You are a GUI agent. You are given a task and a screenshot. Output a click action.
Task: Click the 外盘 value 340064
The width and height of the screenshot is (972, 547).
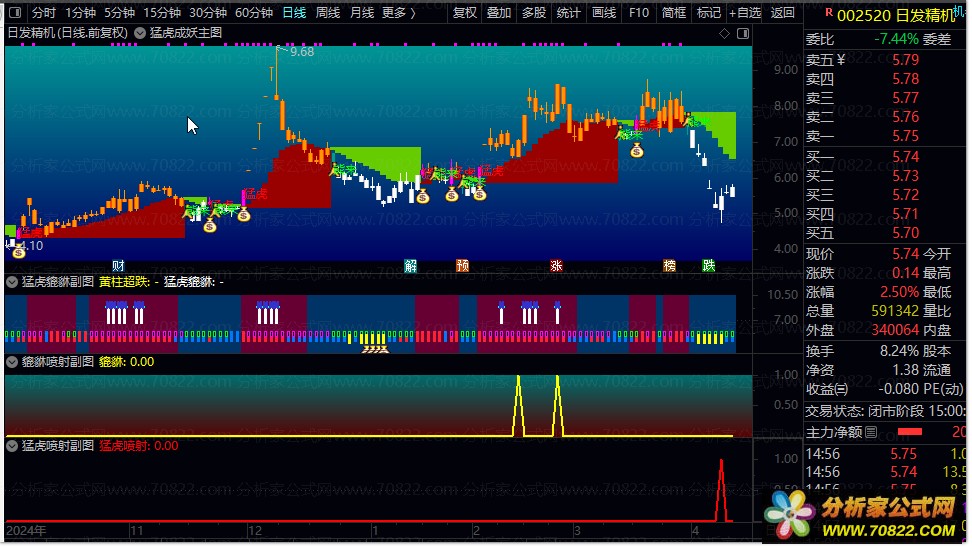(895, 331)
